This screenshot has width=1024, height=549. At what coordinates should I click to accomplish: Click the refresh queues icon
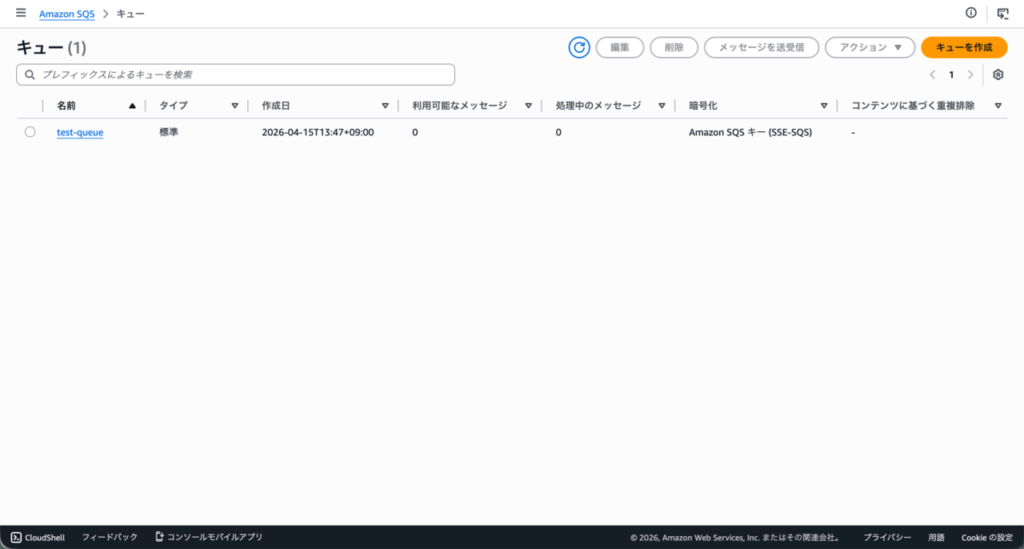point(579,47)
